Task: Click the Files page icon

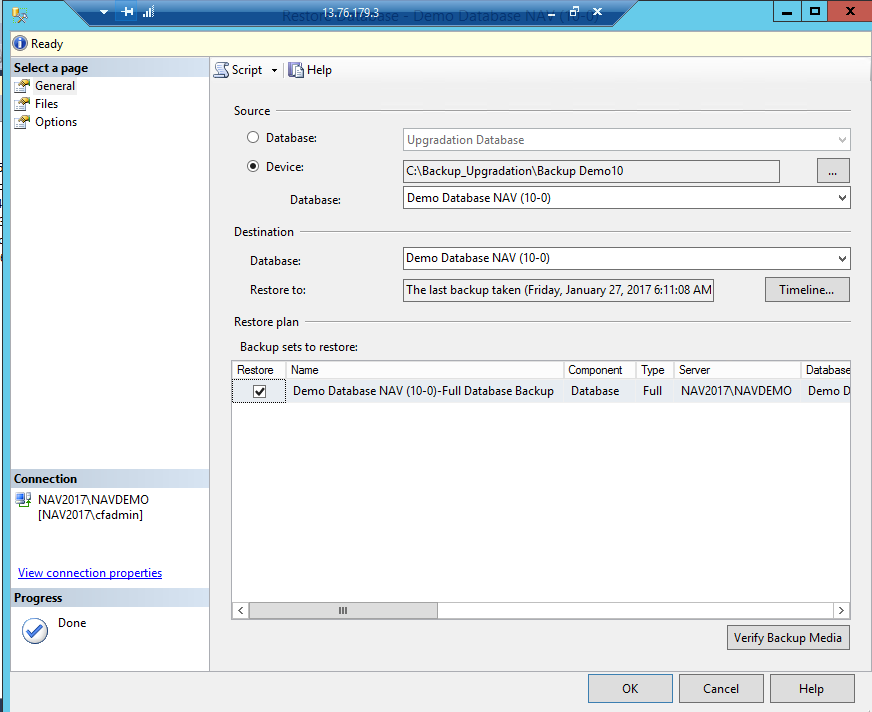Action: 22,104
